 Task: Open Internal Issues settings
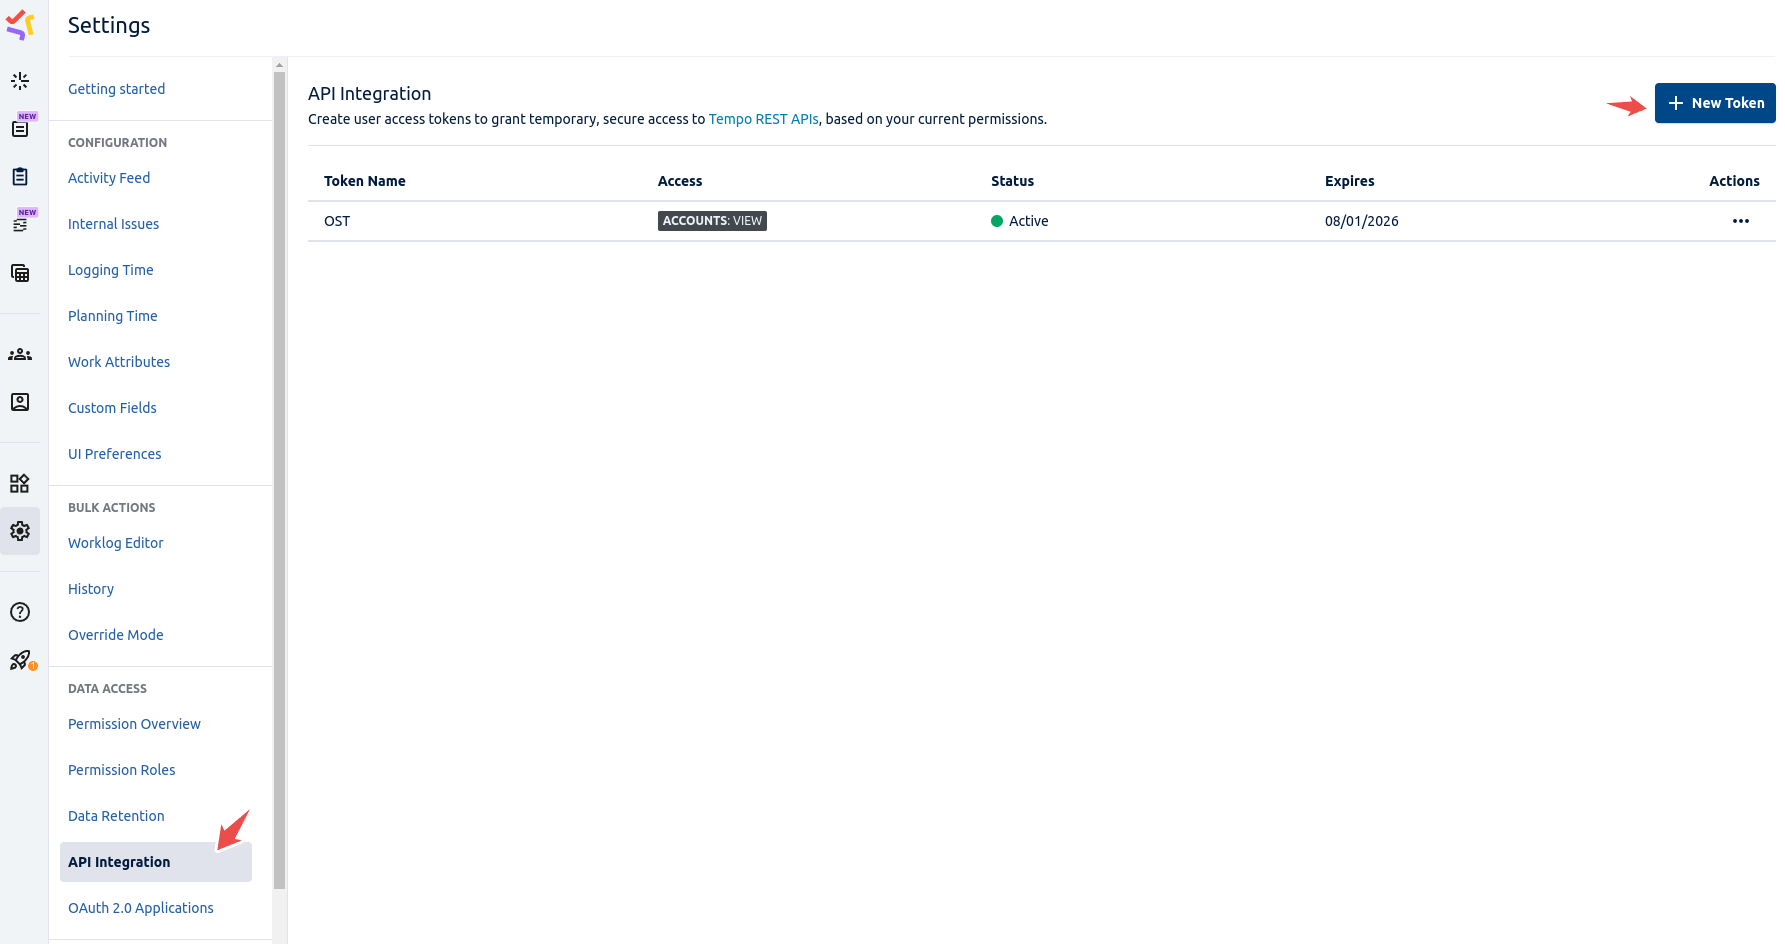[x=113, y=224]
